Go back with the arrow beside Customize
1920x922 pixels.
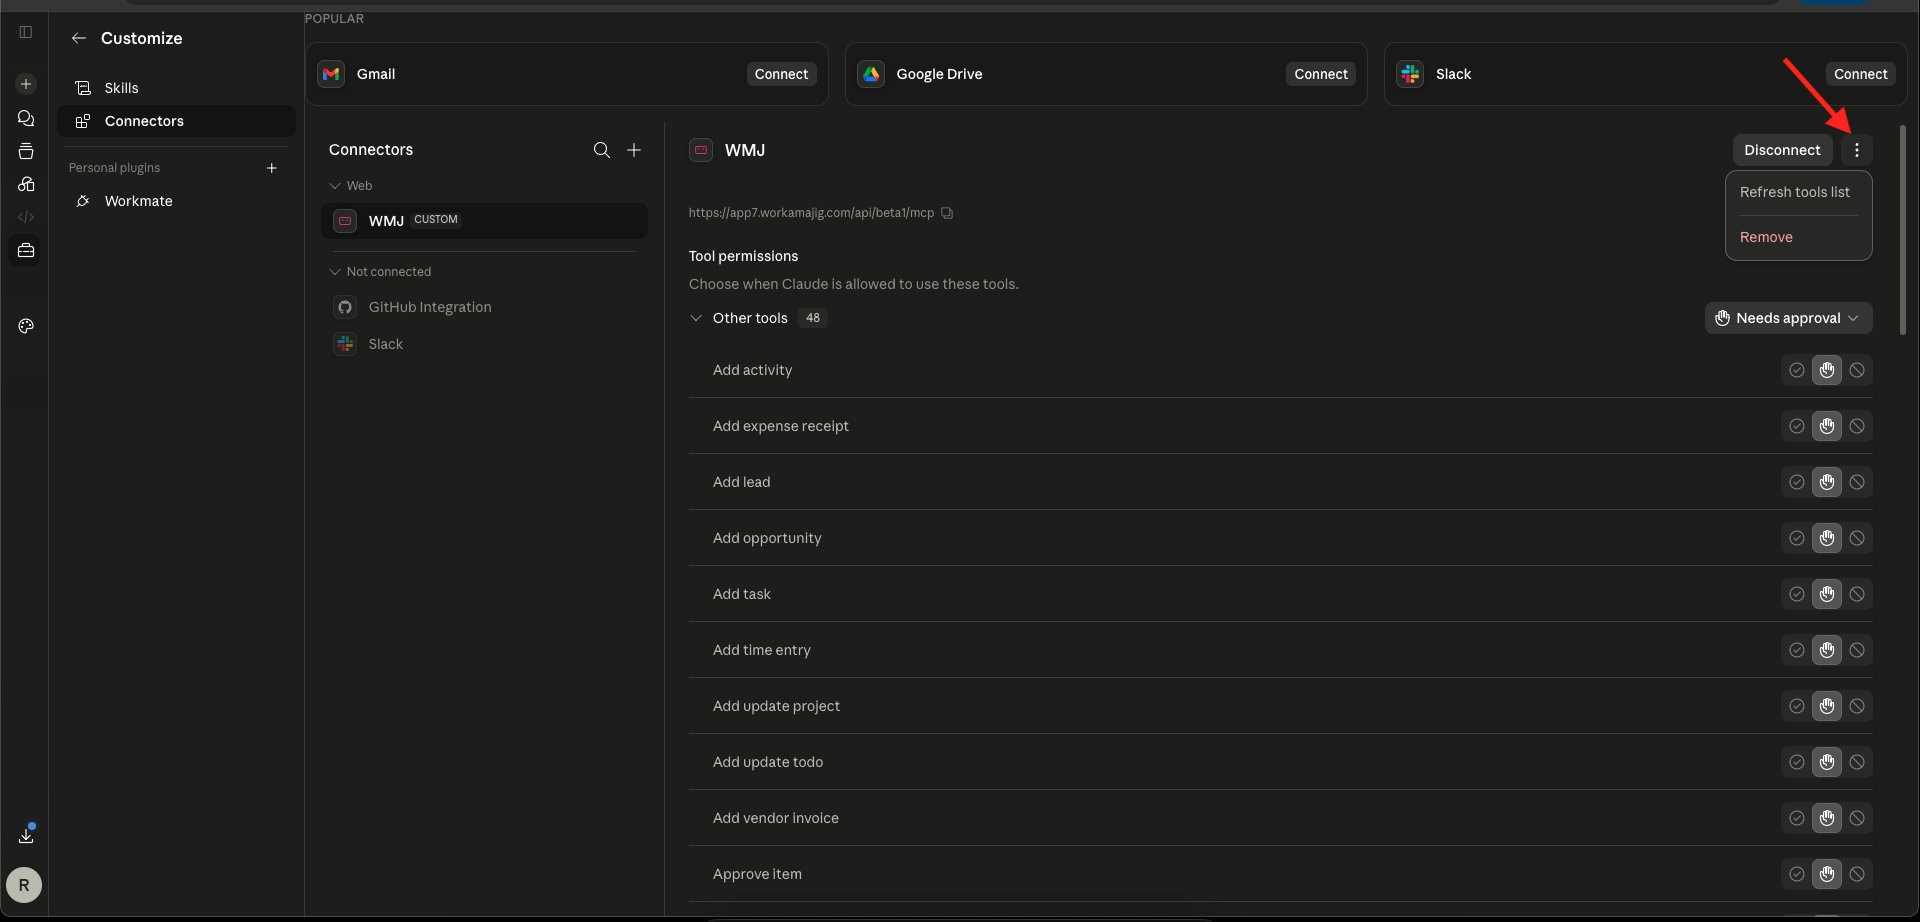(x=79, y=38)
